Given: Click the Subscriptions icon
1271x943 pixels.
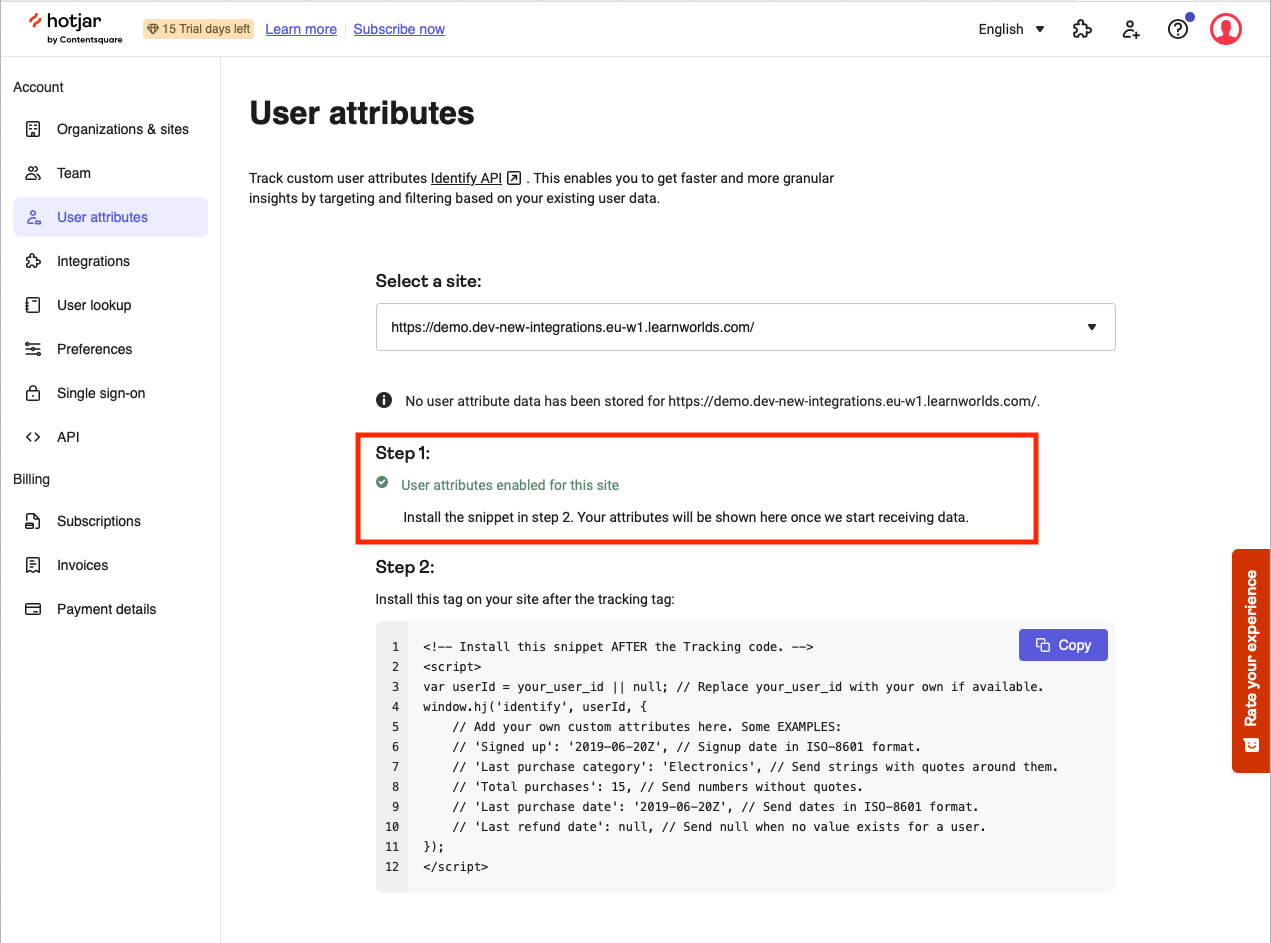Looking at the screenshot, I should 33,521.
